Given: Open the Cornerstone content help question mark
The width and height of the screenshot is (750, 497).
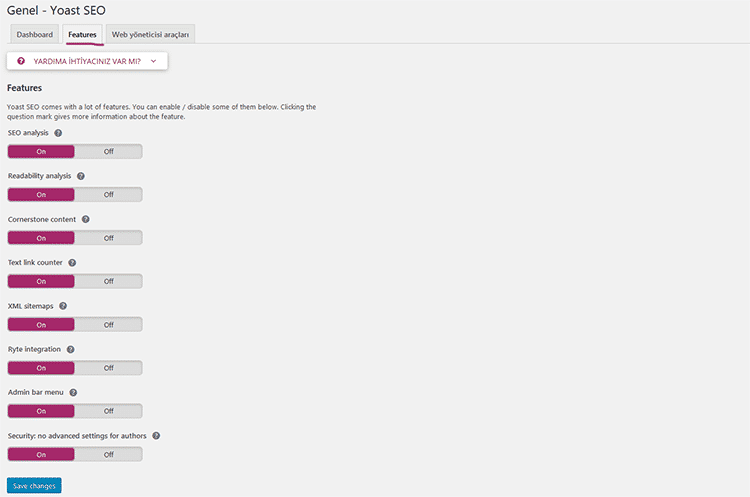Looking at the screenshot, I should pos(86,219).
